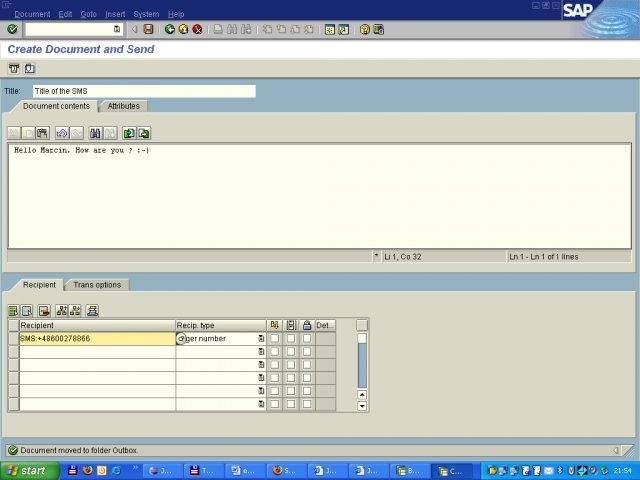Image resolution: width=640 pixels, height=480 pixels.
Task: Open the Goto menu
Action: 89,14
